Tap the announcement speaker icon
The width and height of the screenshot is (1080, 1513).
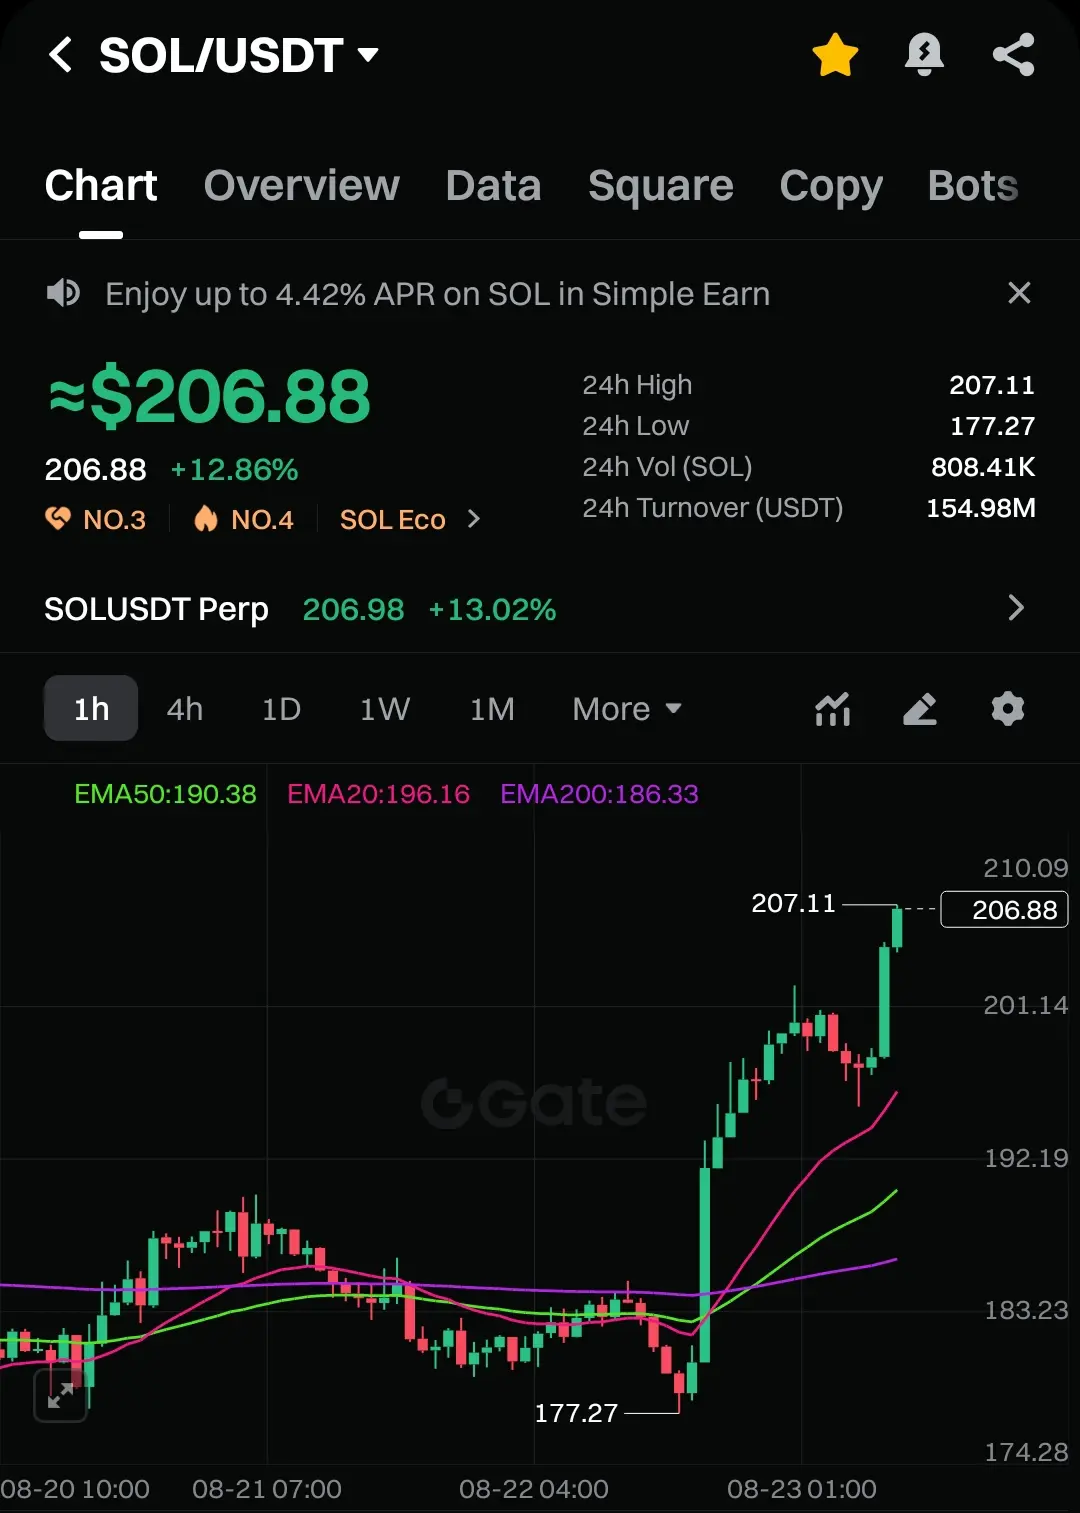click(63, 293)
